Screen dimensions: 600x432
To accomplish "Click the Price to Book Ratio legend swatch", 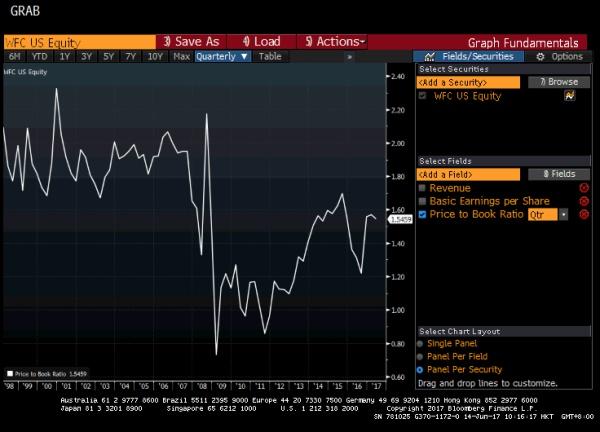I will (x=10, y=374).
